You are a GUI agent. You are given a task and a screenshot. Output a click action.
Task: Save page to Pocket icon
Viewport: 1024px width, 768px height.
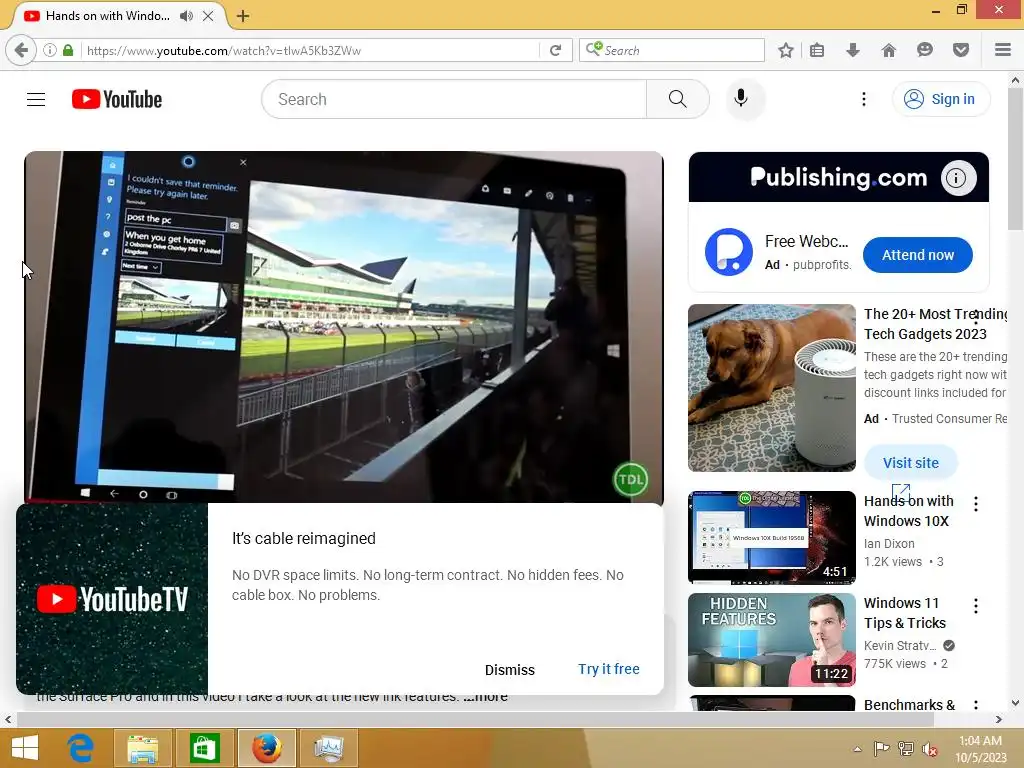[x=961, y=50]
